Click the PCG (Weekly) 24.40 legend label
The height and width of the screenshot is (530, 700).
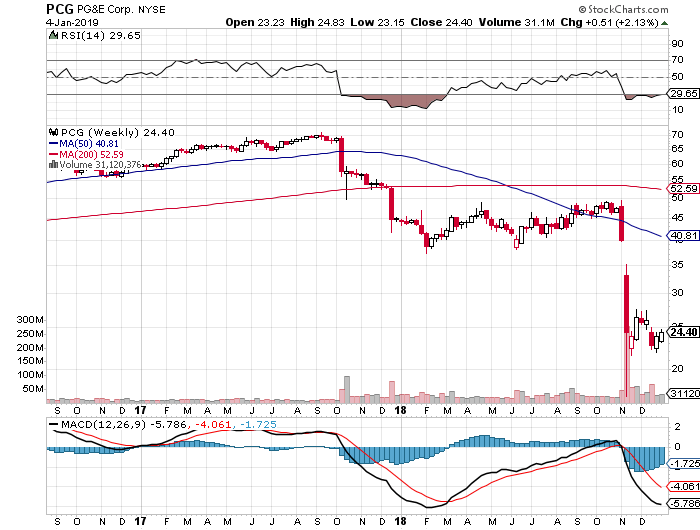[117, 132]
